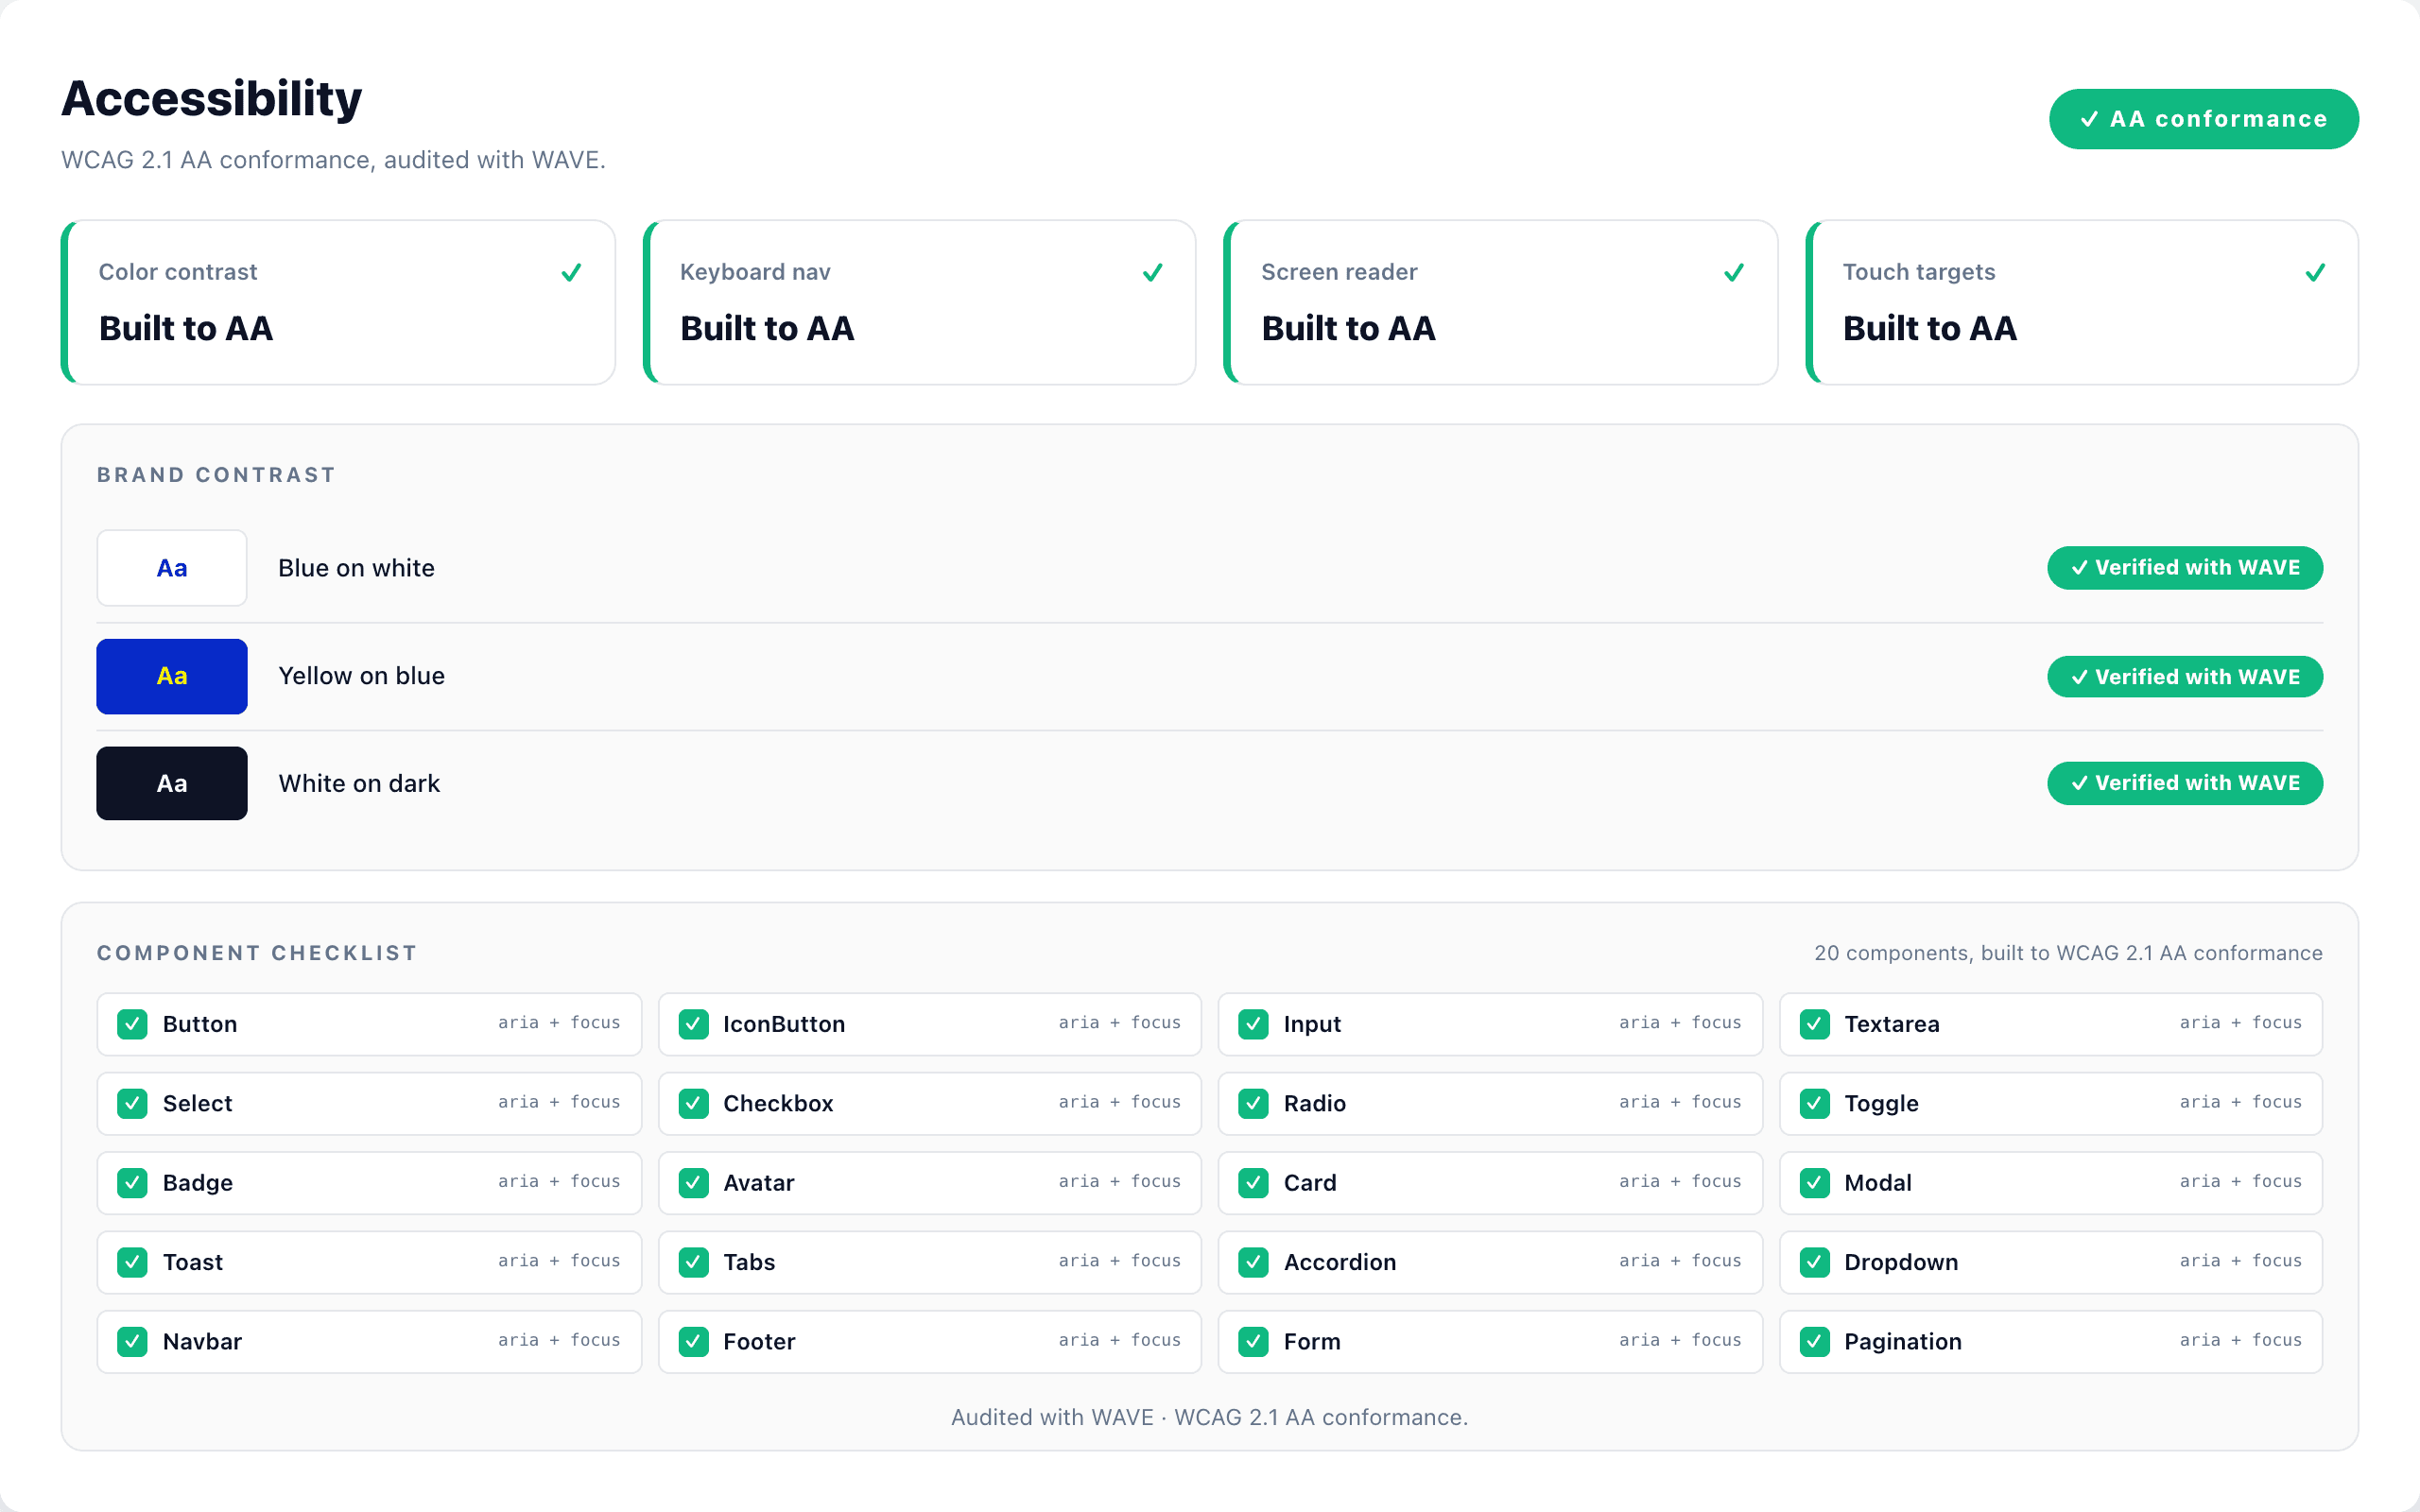The height and width of the screenshot is (1512, 2420).
Task: Click Verified with WAVE badge for White on dark
Action: pos(2185,783)
